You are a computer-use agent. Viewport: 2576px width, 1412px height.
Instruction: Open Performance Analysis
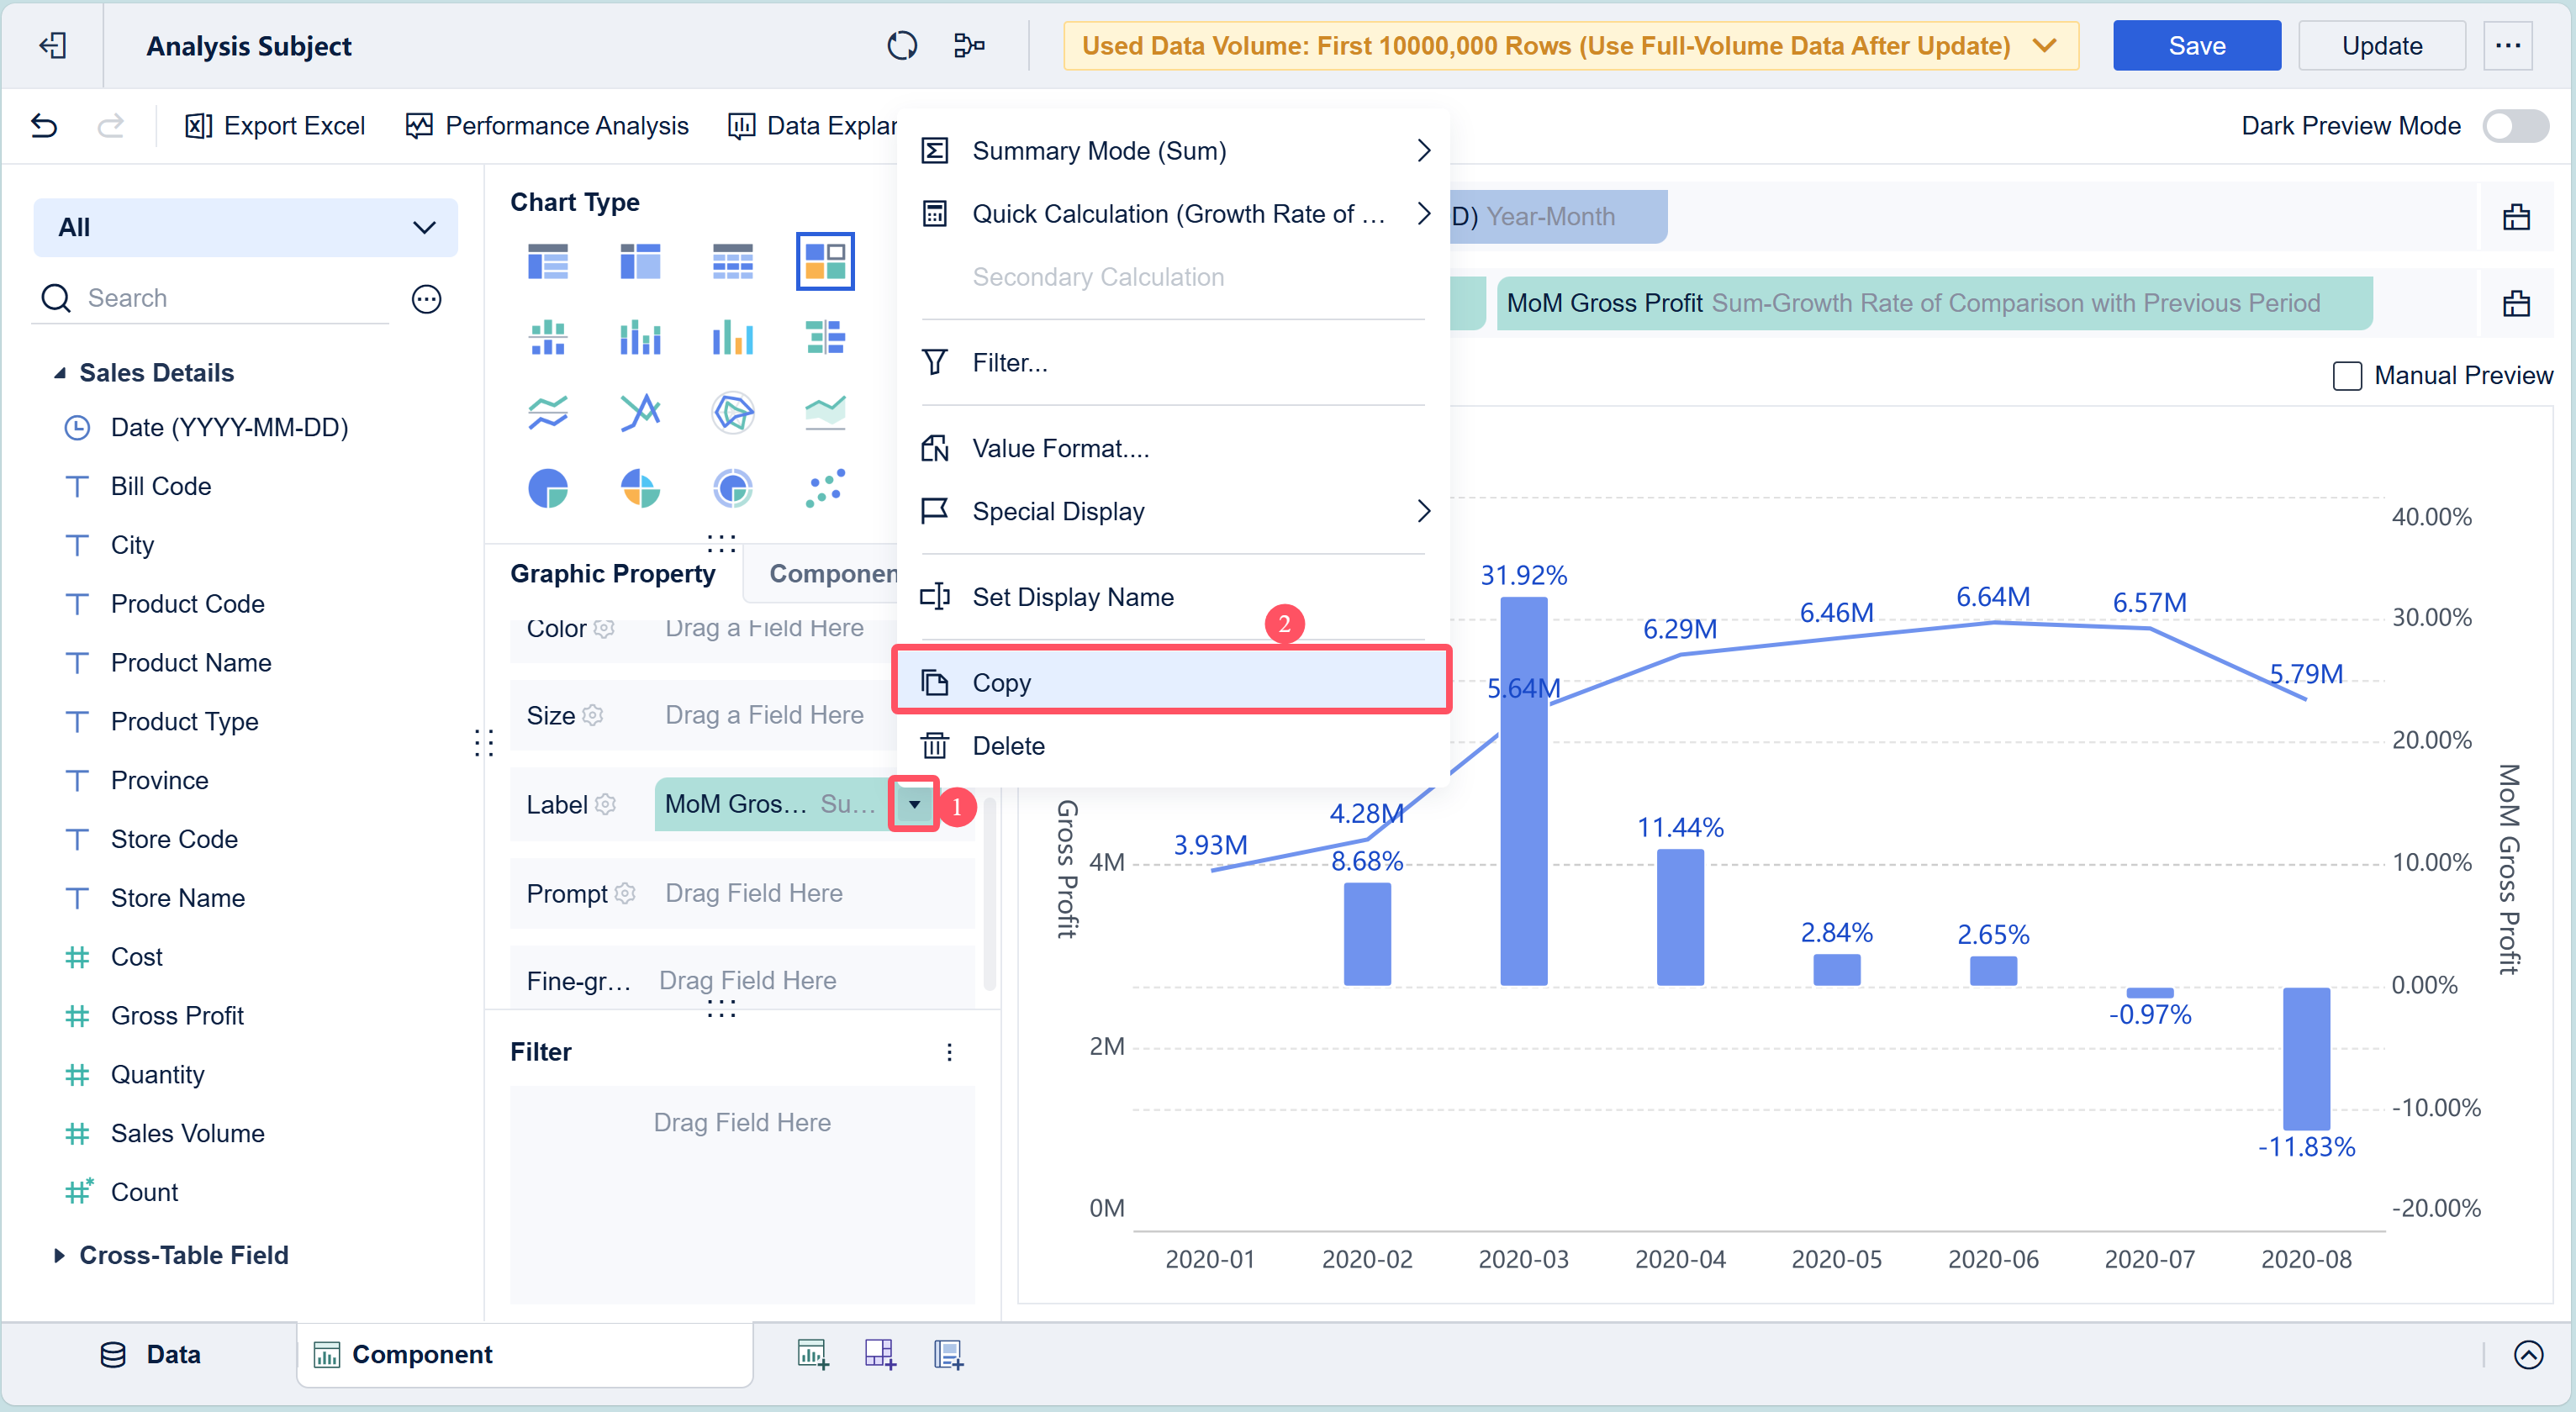[547, 126]
